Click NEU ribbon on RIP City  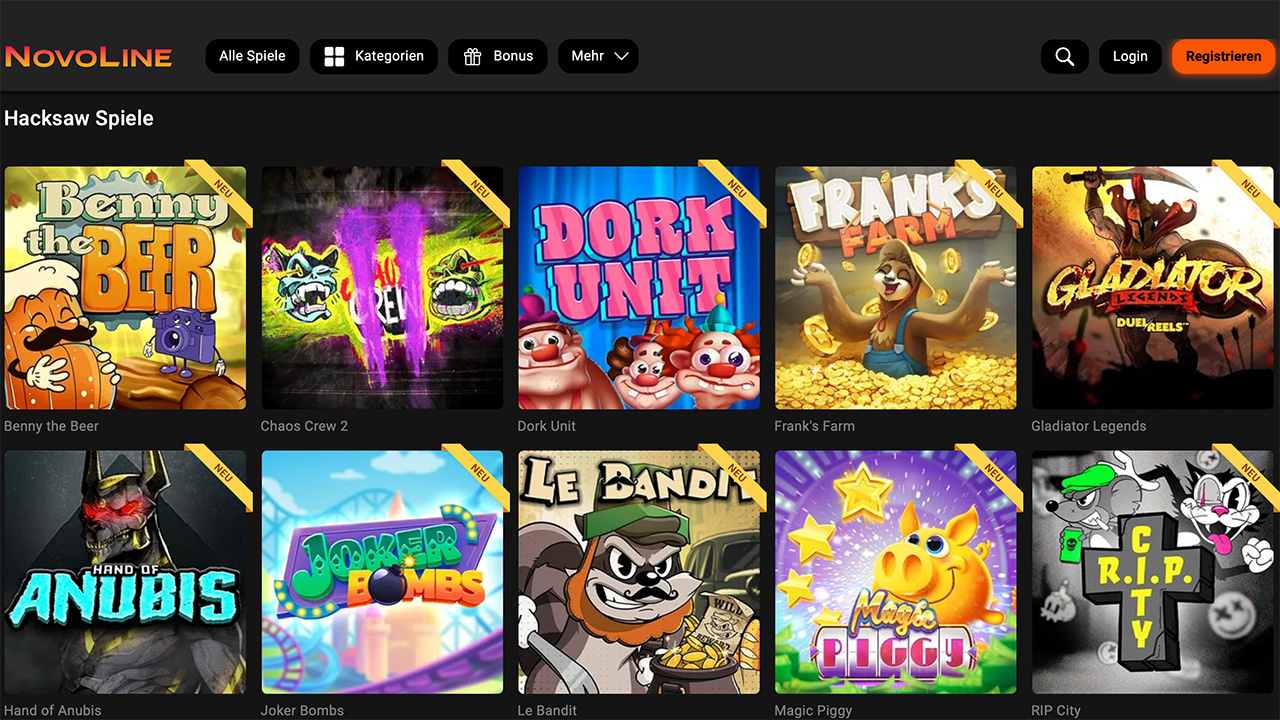(x=1252, y=472)
